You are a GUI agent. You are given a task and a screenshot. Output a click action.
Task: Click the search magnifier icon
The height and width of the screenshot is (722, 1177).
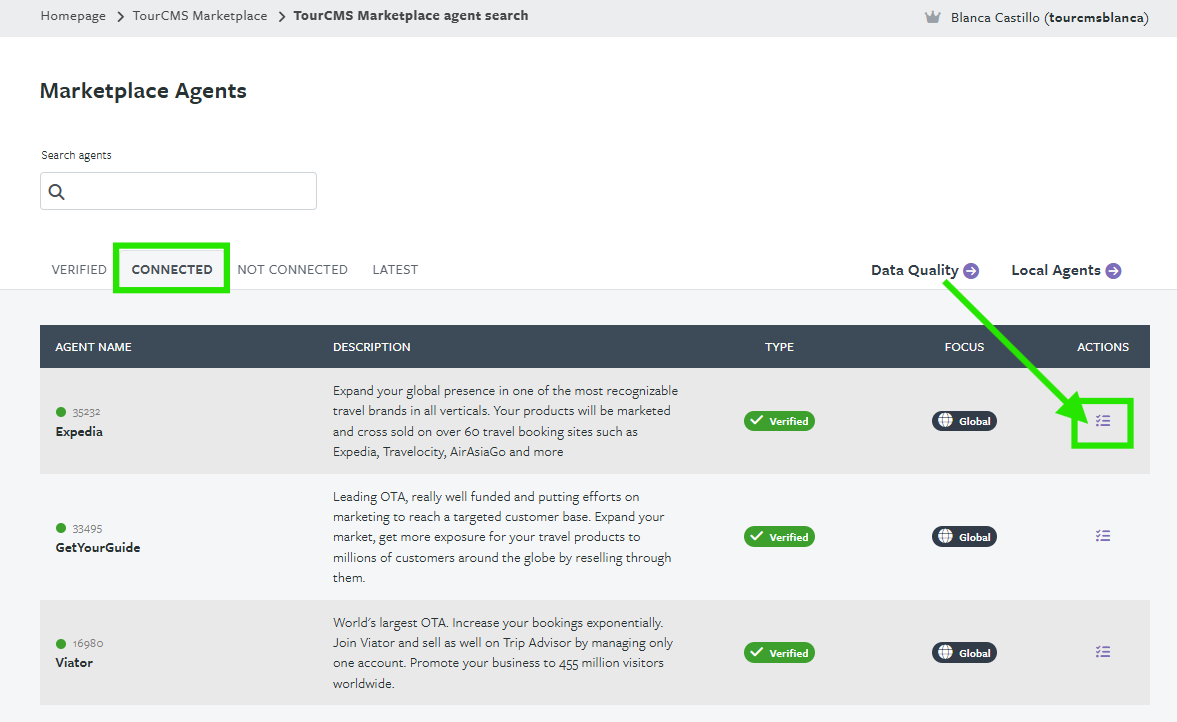(x=57, y=192)
